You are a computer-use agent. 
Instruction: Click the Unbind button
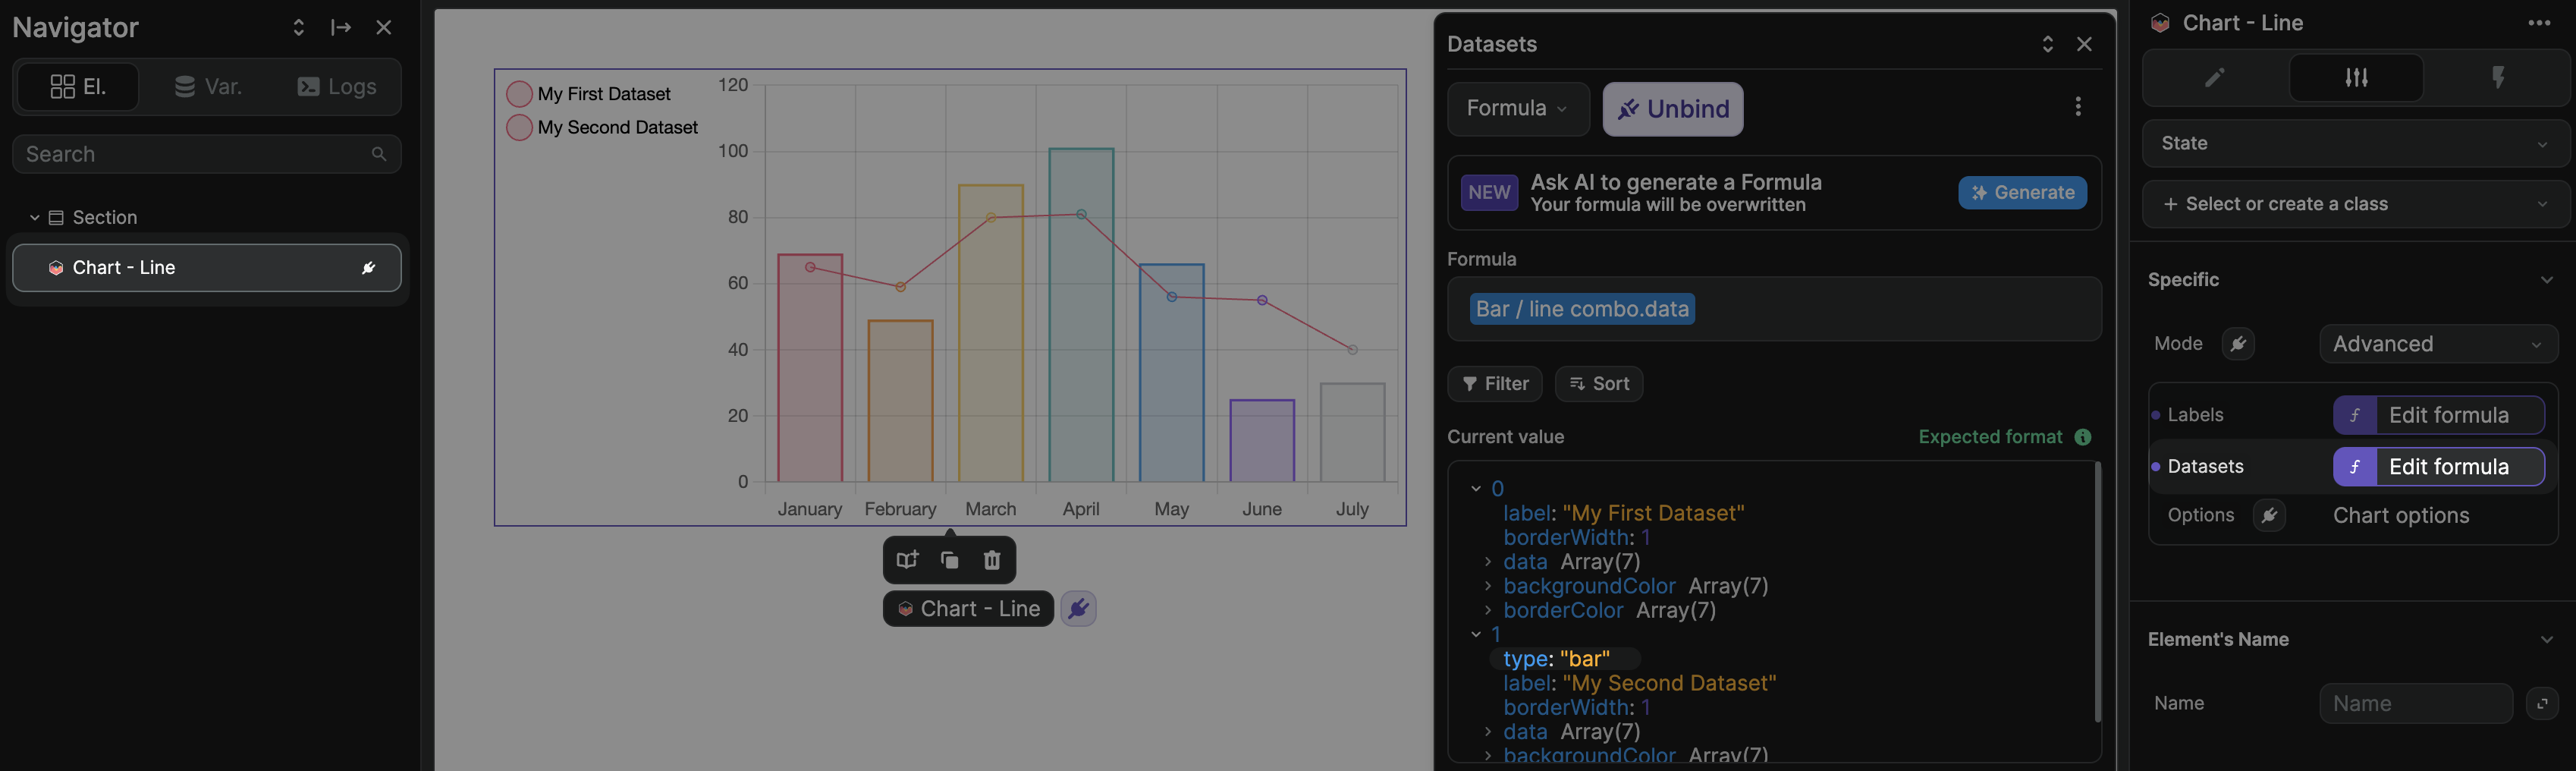(1672, 109)
